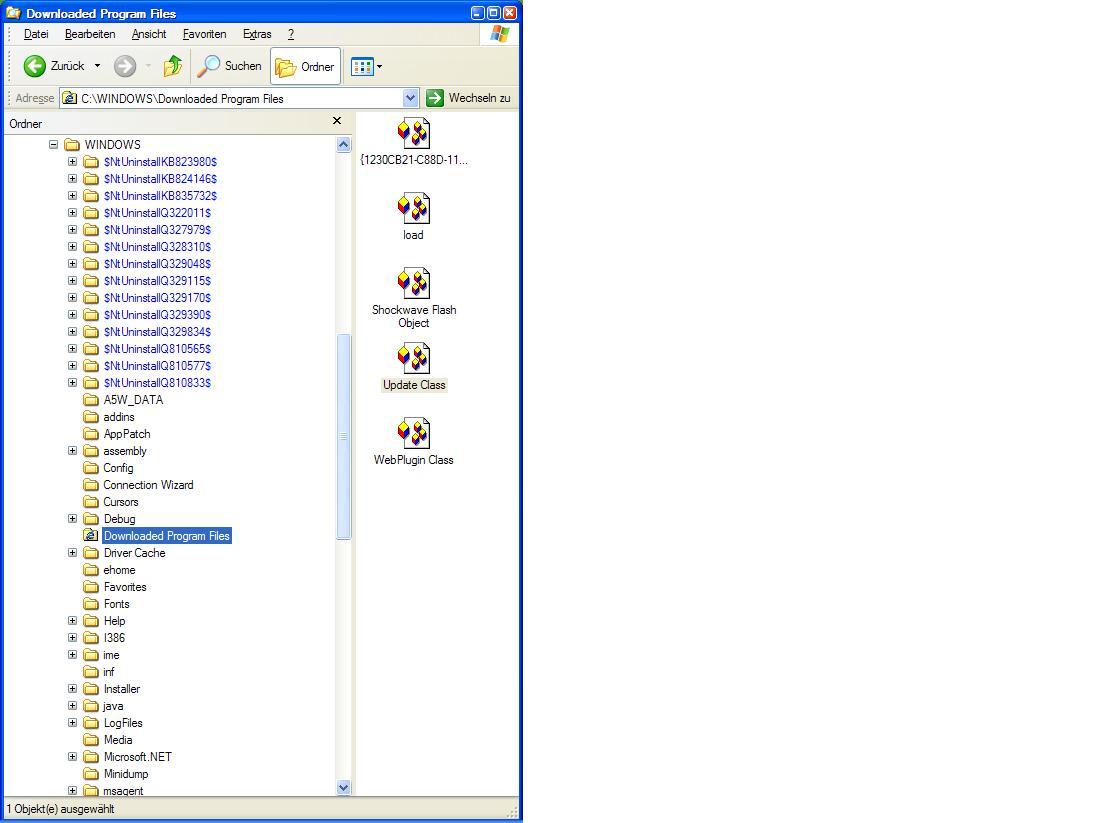Expand the I386 folder node

coord(72,638)
